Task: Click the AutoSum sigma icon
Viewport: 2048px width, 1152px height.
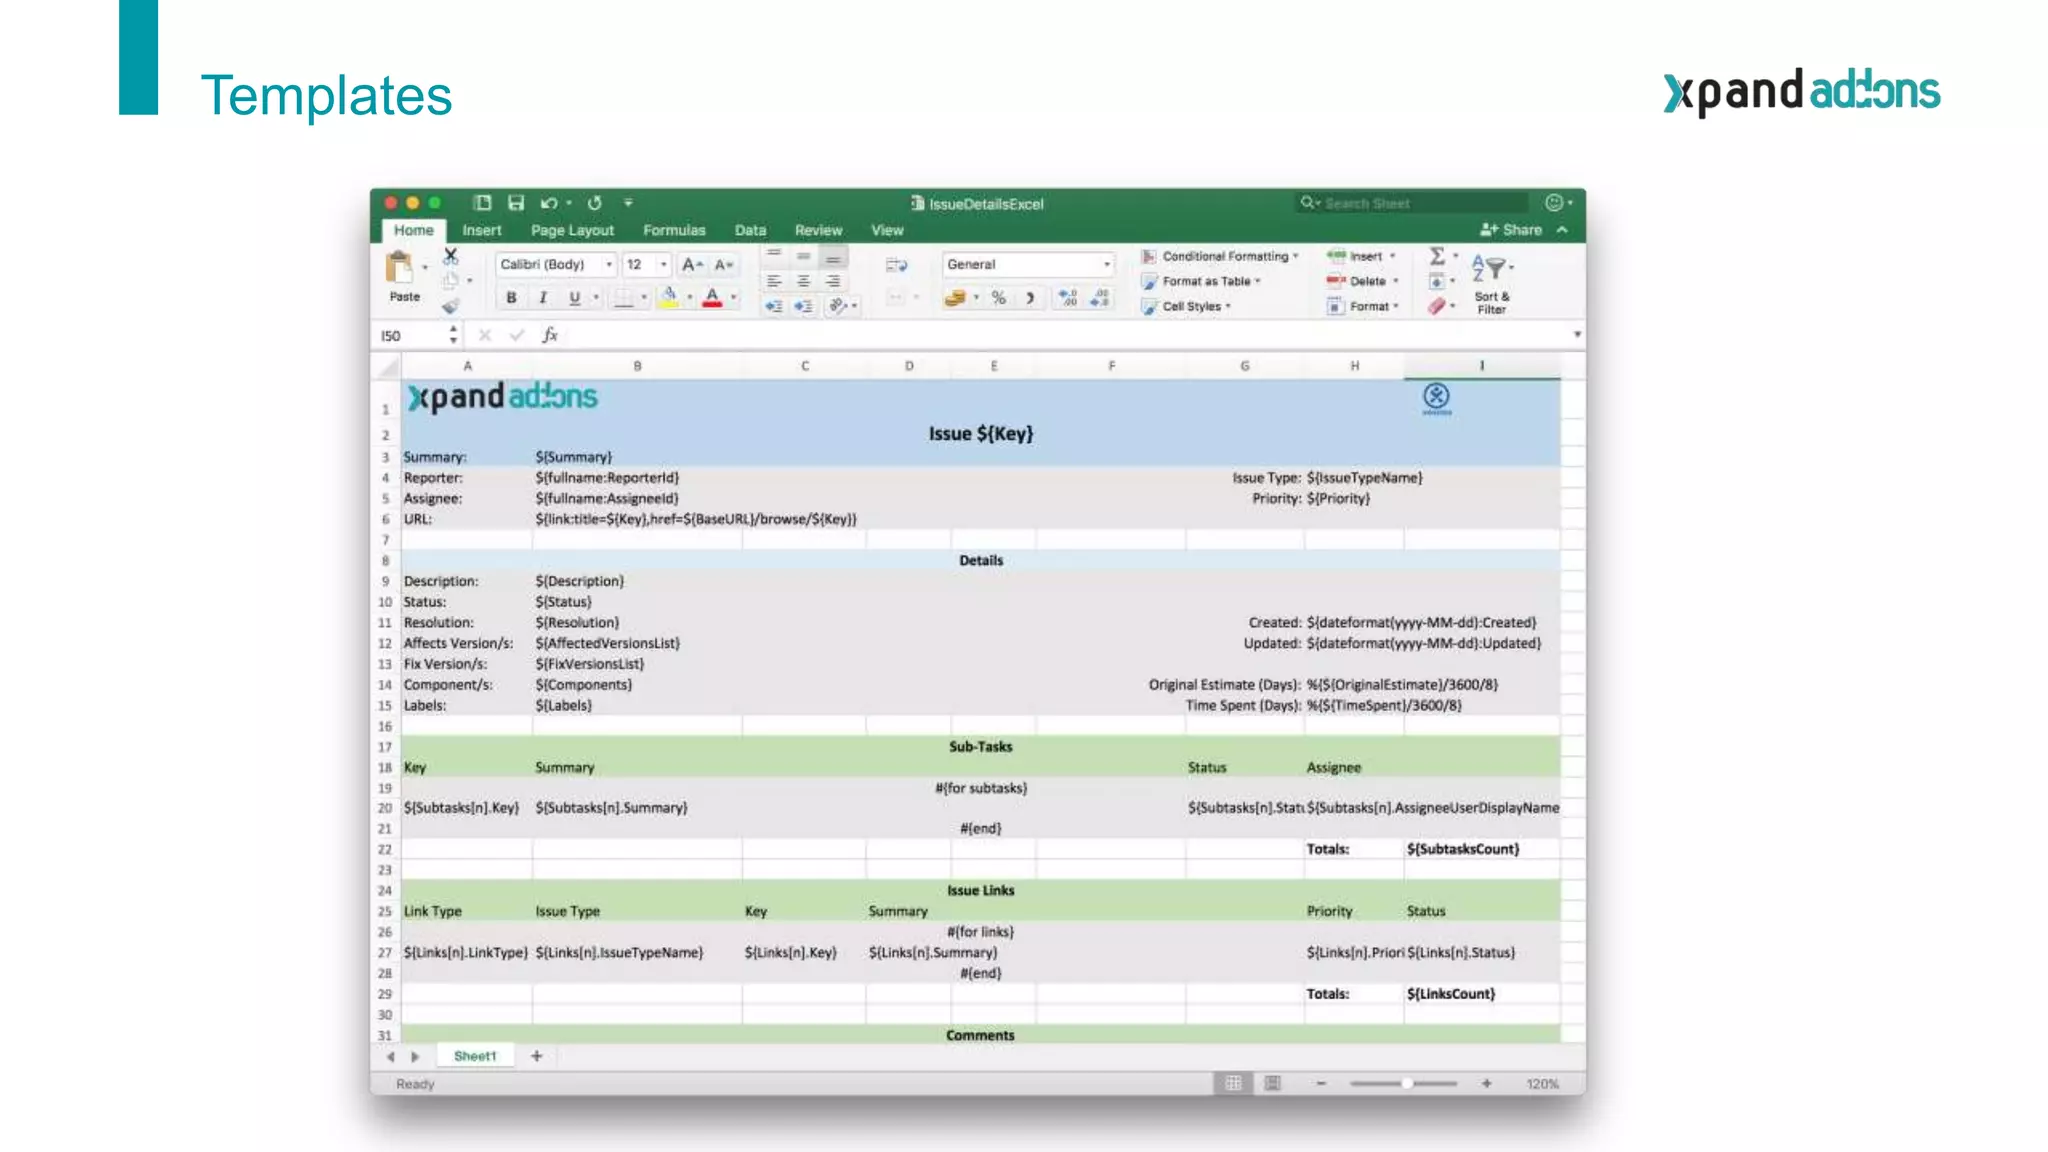Action: [1437, 256]
